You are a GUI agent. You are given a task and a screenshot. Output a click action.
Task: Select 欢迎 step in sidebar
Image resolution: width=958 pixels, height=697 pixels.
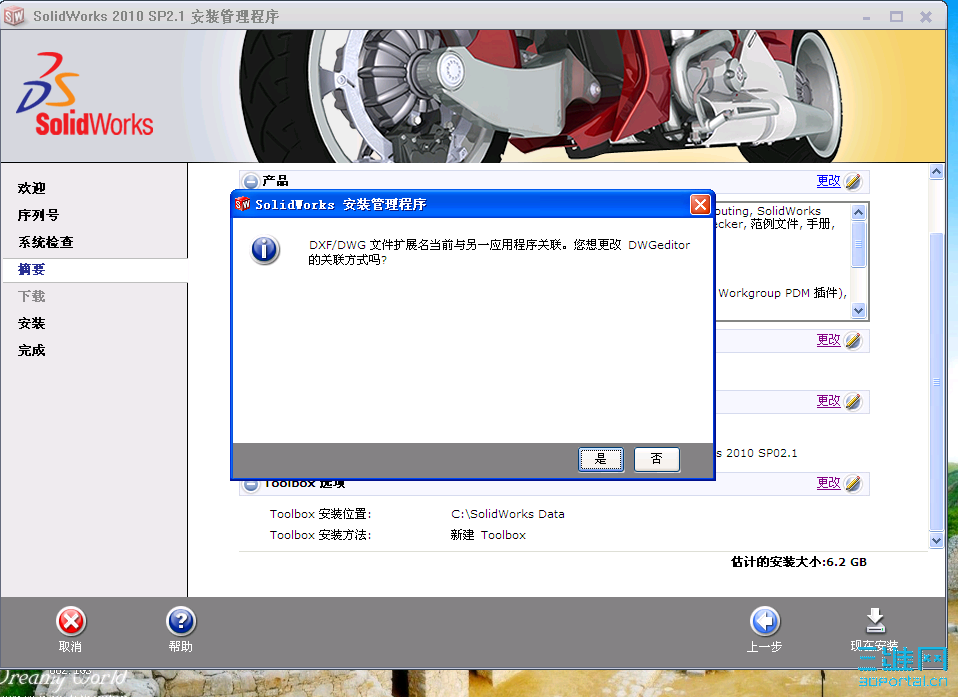[32, 188]
